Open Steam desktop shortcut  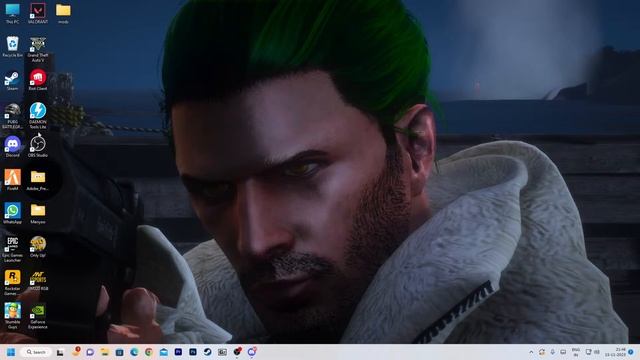click(x=12, y=80)
